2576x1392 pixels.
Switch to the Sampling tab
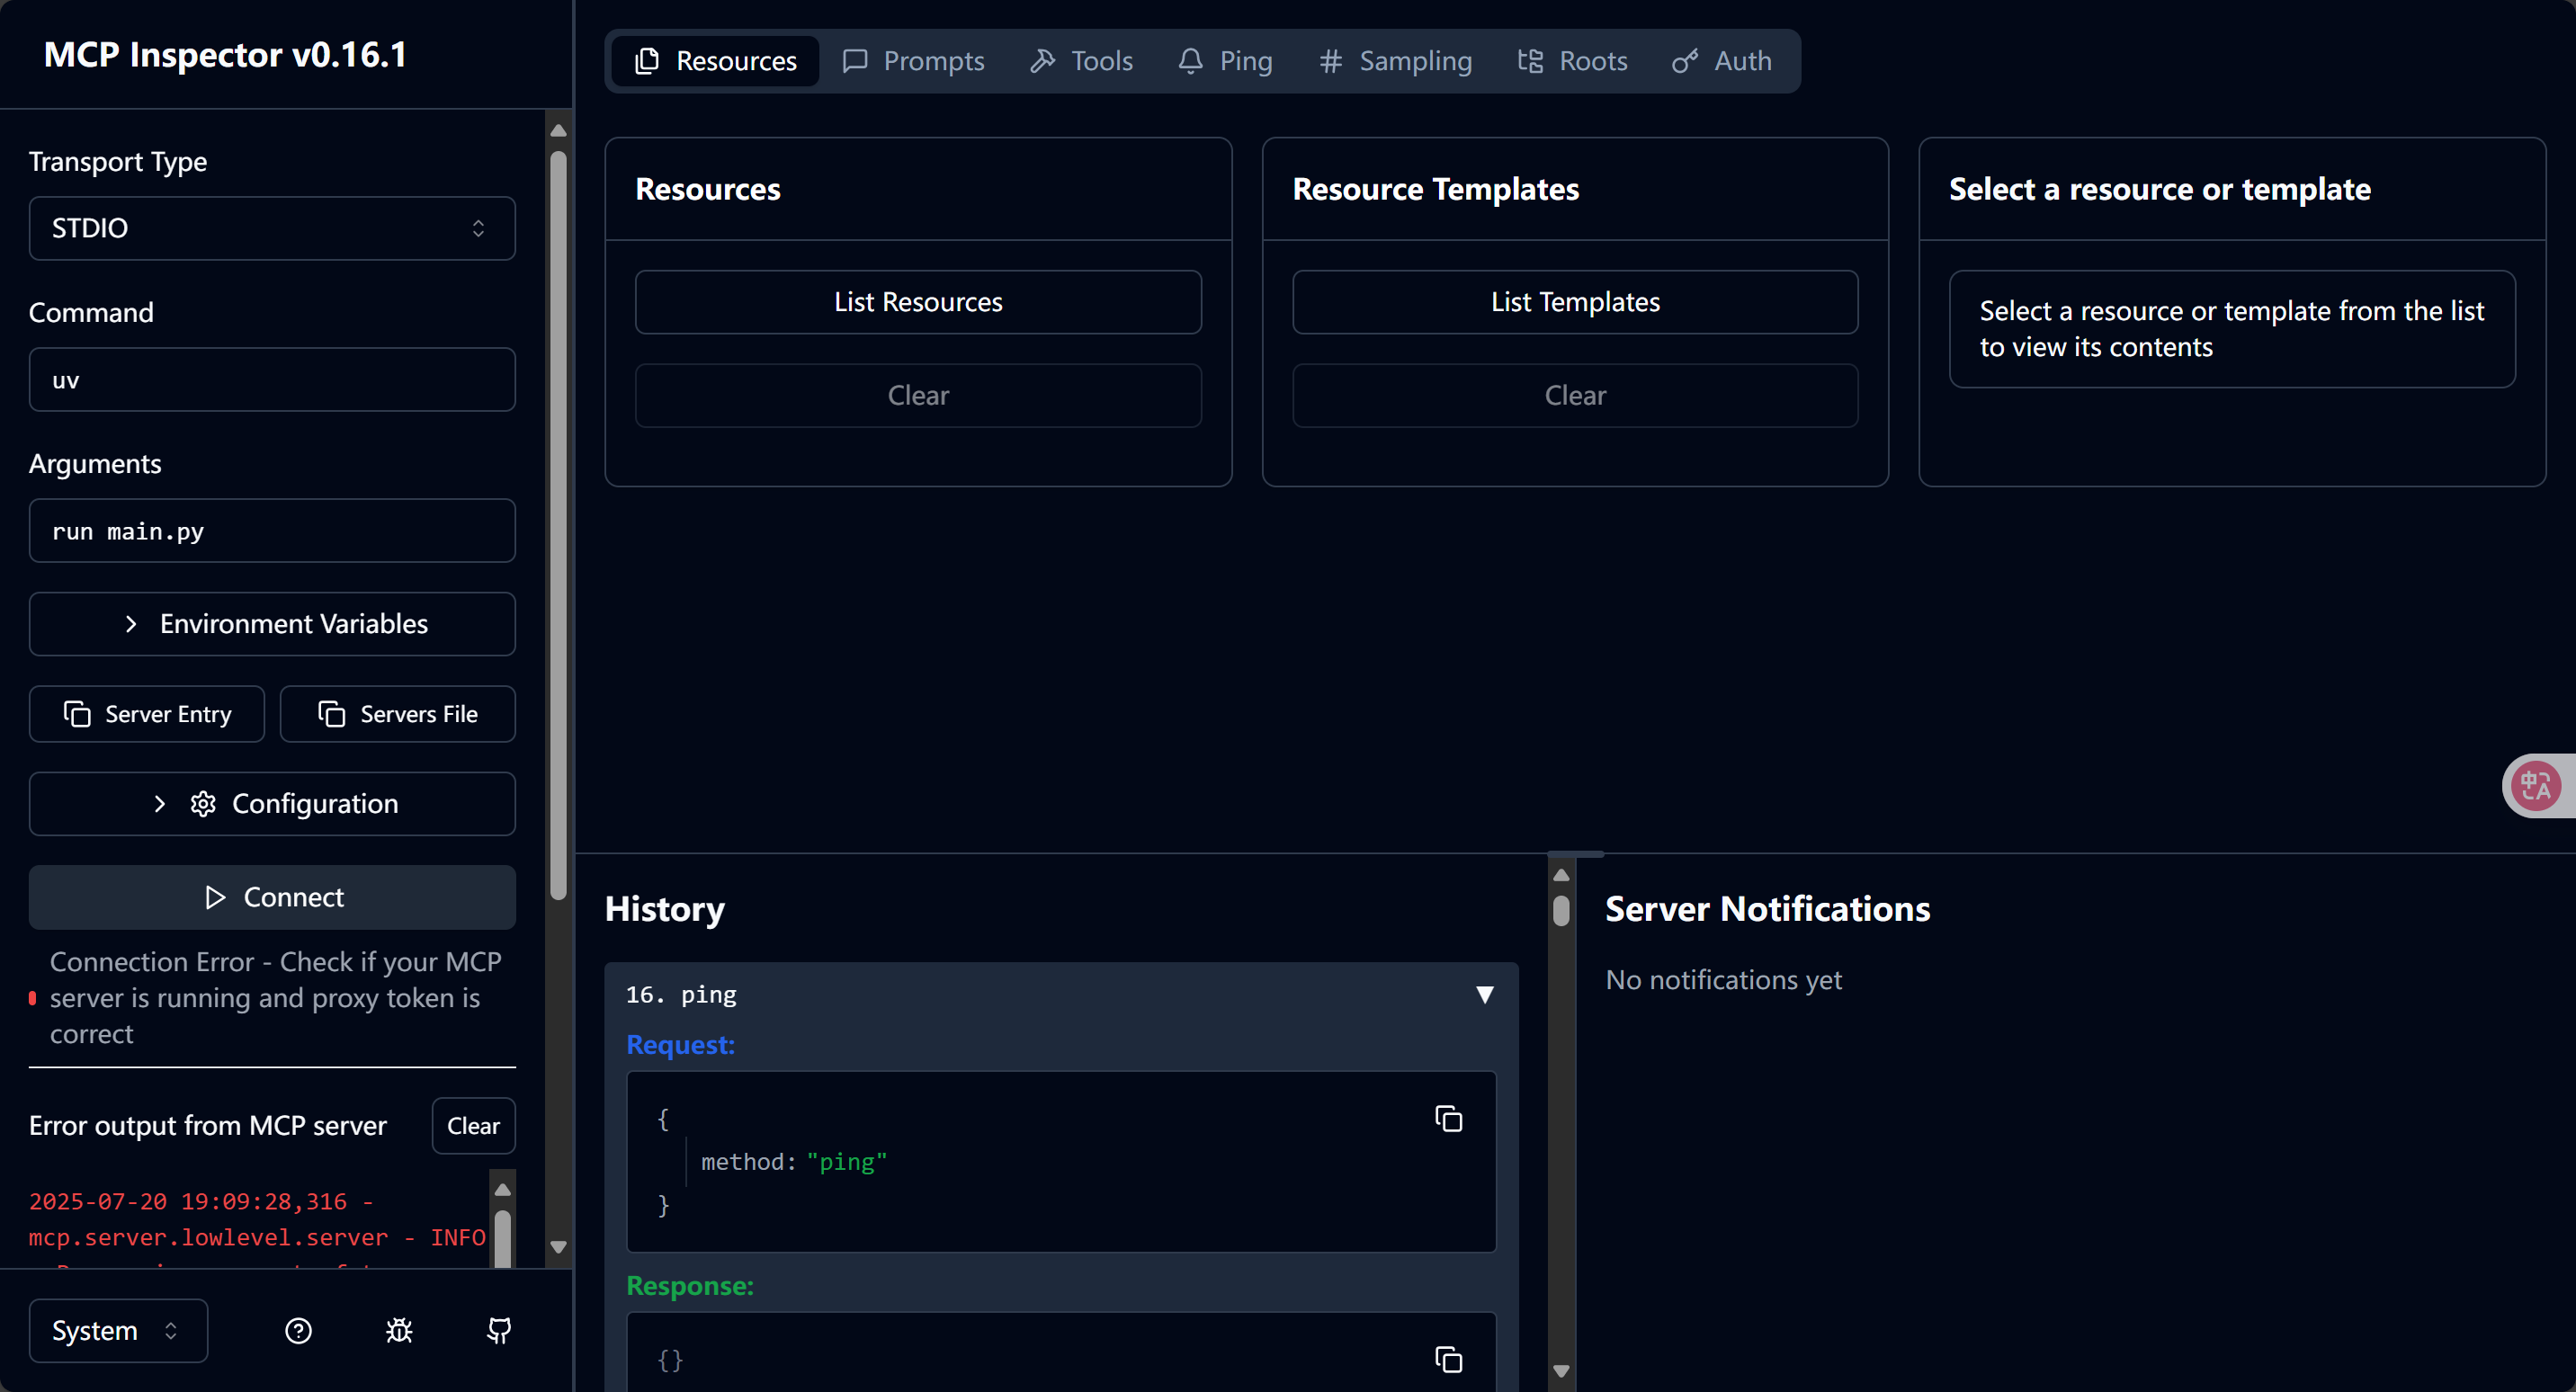[x=1395, y=61]
